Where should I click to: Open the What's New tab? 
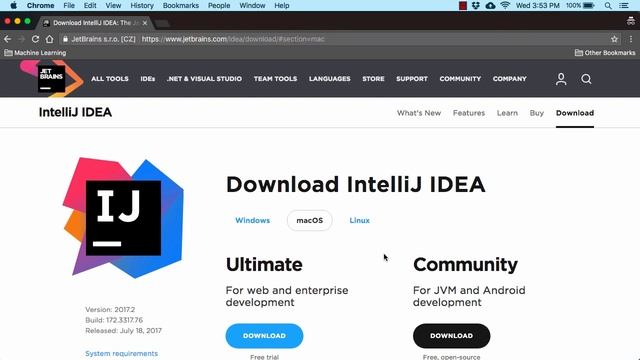(419, 113)
